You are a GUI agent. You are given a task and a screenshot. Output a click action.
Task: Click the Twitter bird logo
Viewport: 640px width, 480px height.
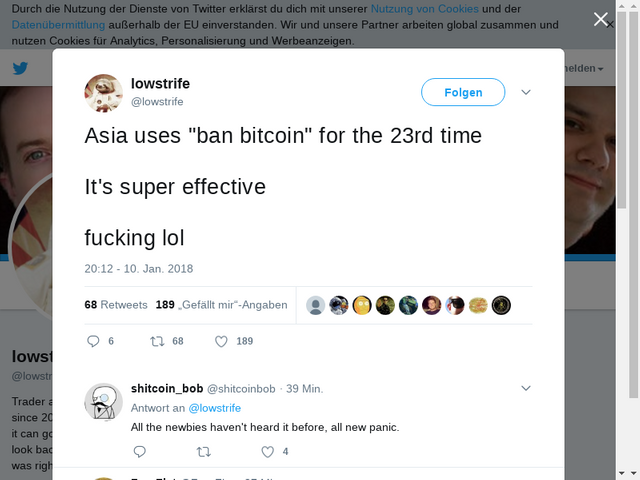click(20, 68)
